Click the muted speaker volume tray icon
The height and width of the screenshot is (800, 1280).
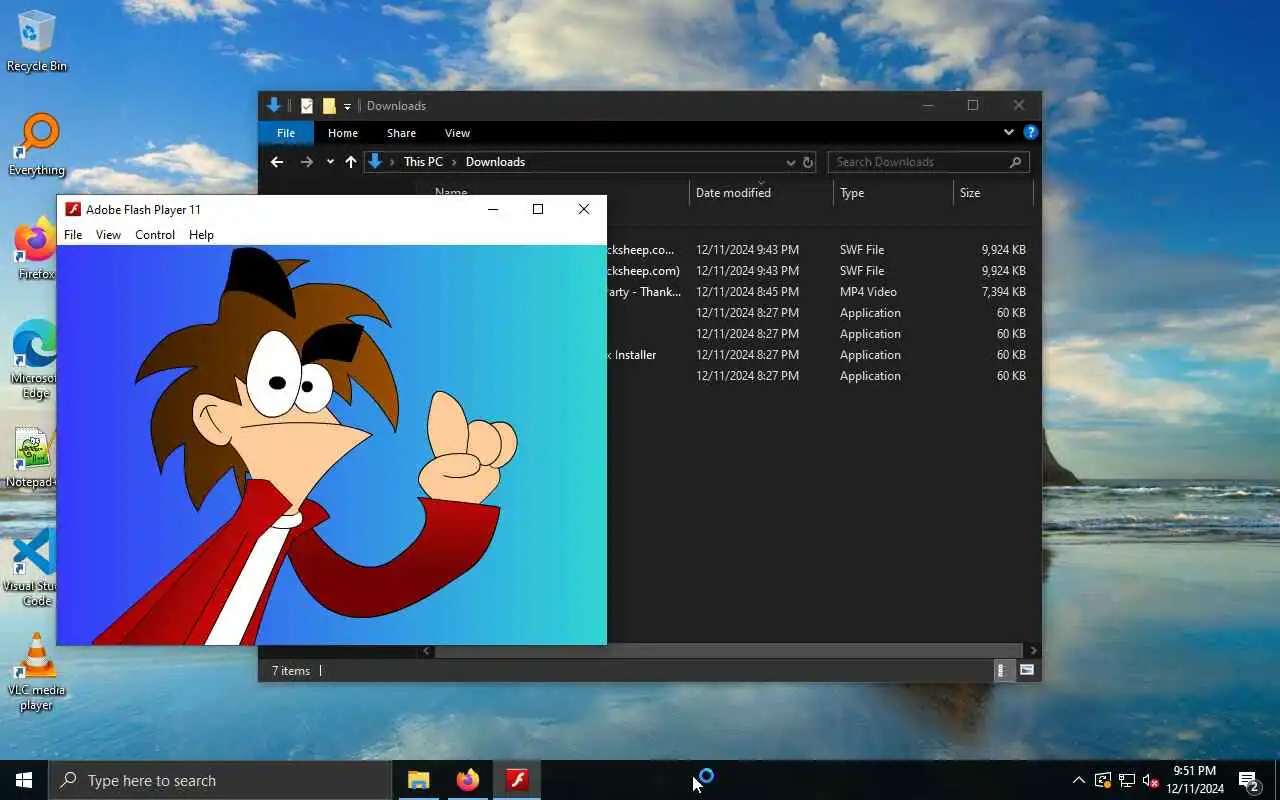(x=1150, y=780)
